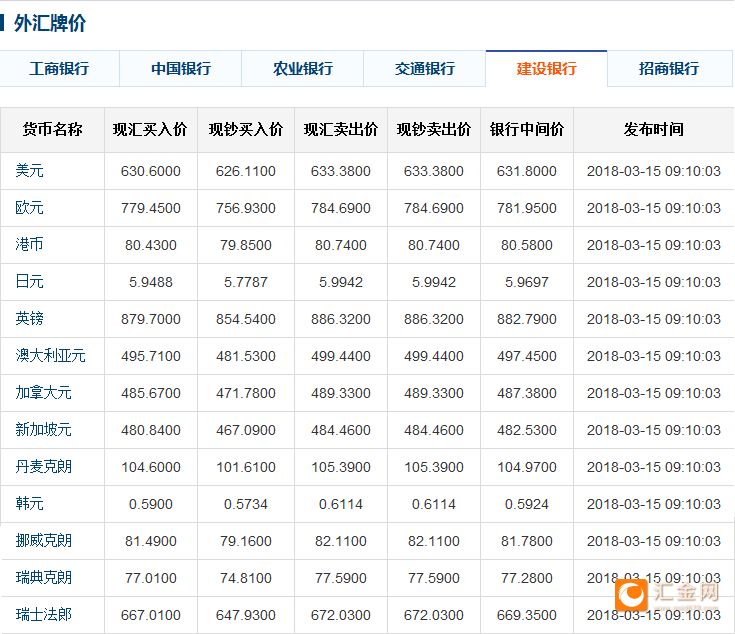Click the 货币名称 column header

(x=52, y=130)
